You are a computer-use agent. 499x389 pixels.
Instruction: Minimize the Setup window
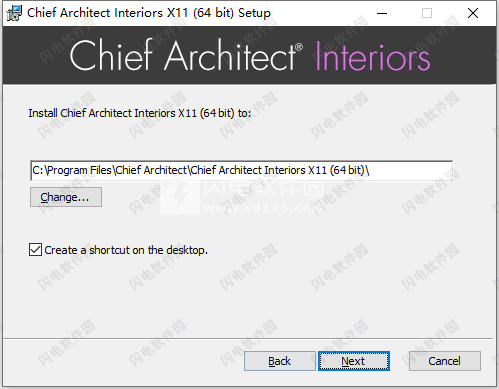382,13
